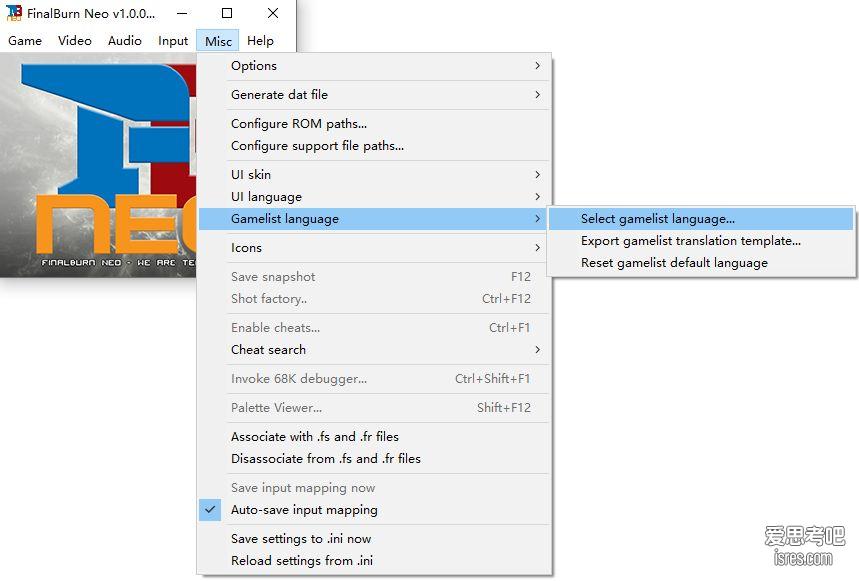Screen dimensions: 859x581
Task: Click the Save snapshot entry
Action: coord(375,277)
